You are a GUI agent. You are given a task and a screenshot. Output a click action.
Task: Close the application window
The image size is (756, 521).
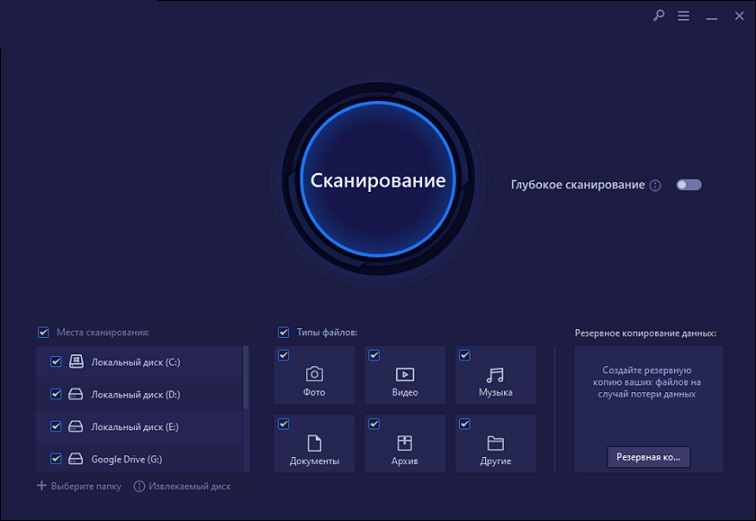739,16
